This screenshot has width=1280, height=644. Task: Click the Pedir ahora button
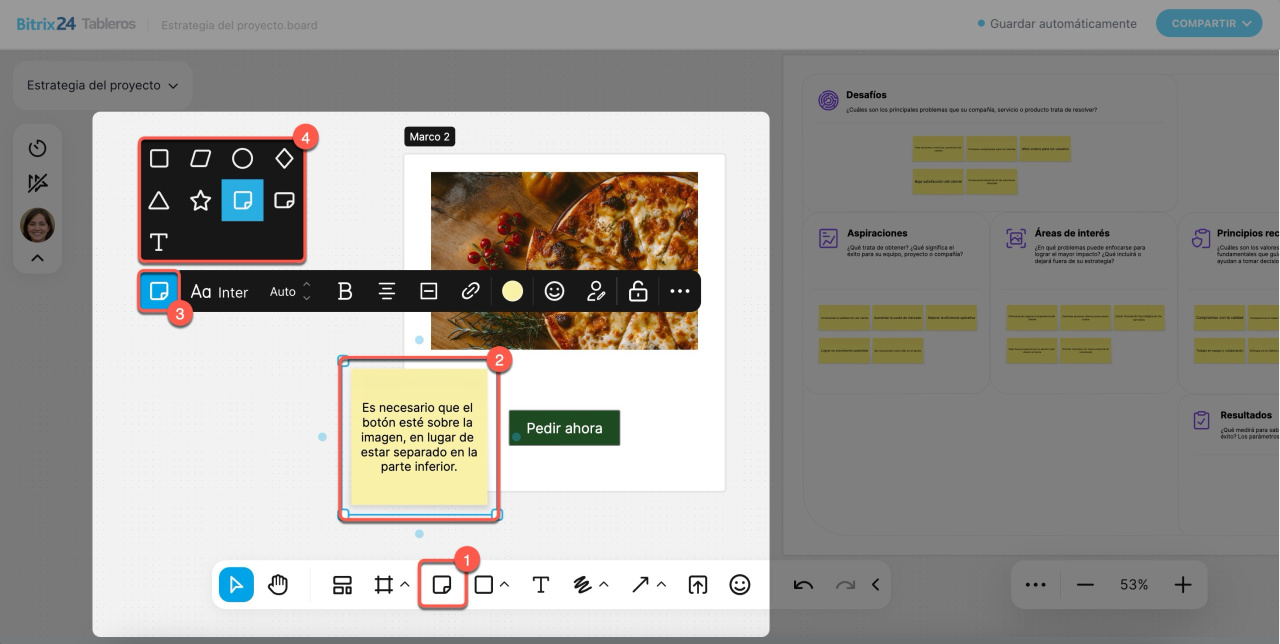pos(564,428)
